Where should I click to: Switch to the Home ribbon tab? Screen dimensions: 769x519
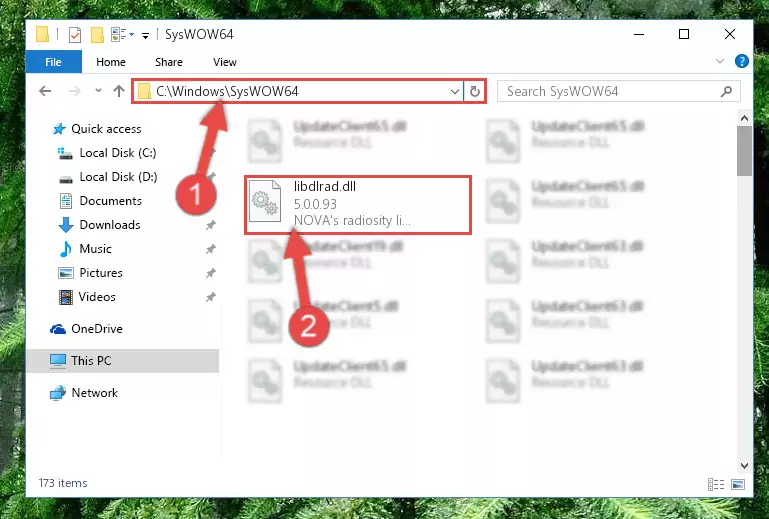pos(111,62)
